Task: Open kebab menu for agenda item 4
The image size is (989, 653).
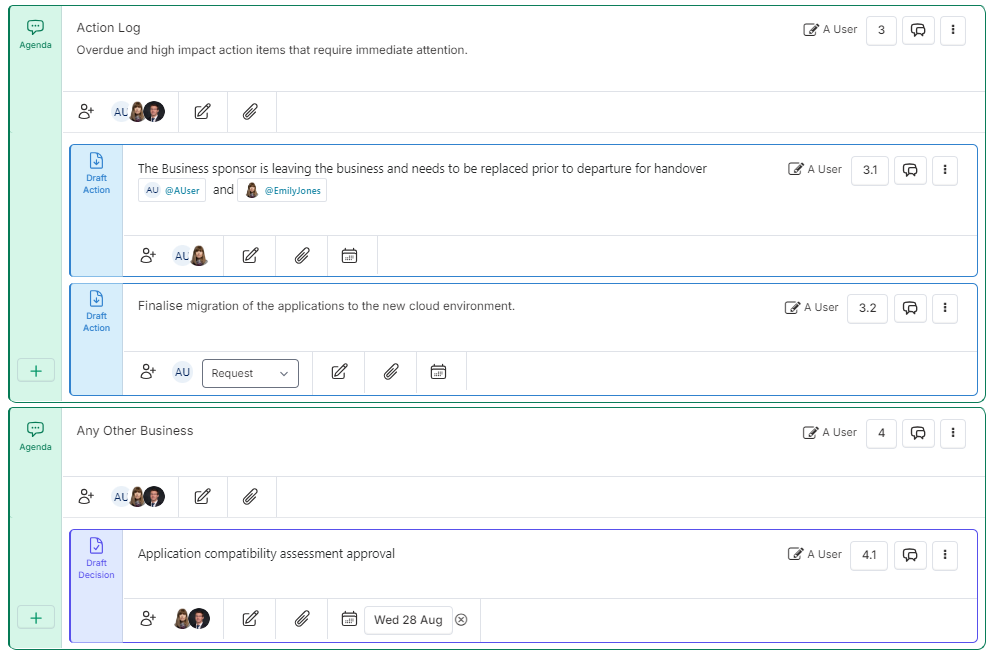Action: (952, 433)
